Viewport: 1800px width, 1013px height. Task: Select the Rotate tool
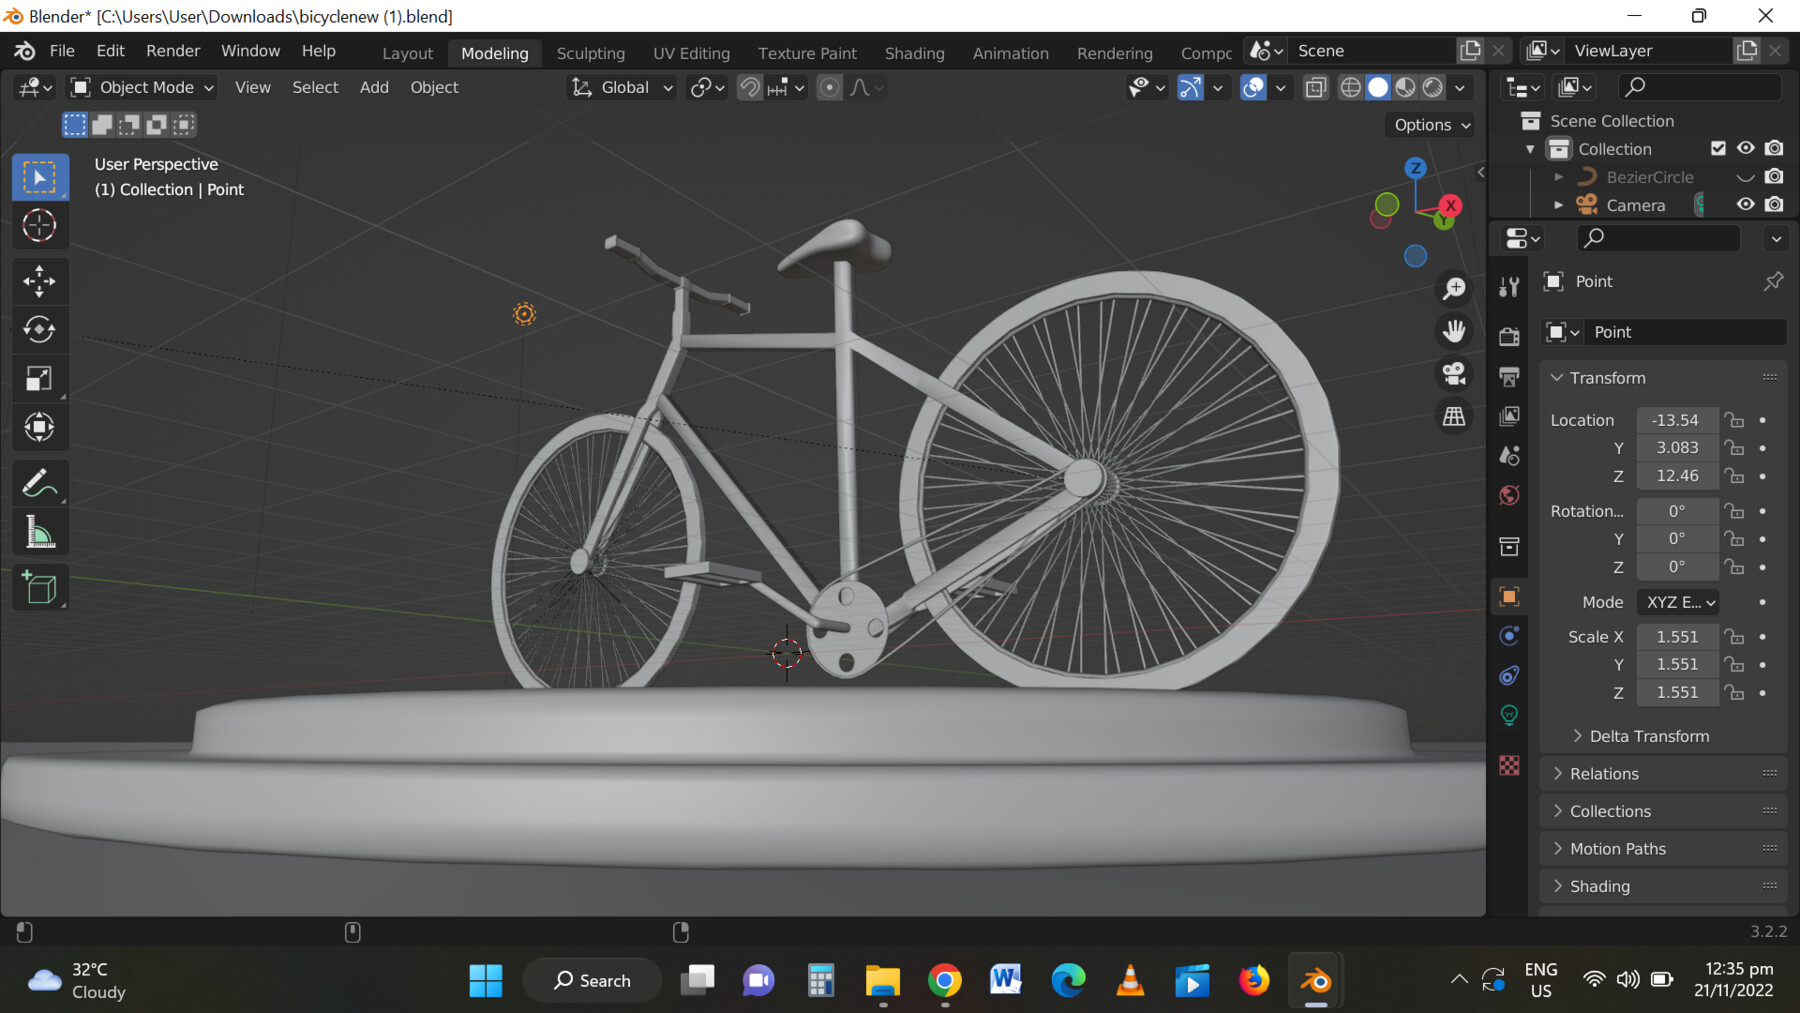40,330
